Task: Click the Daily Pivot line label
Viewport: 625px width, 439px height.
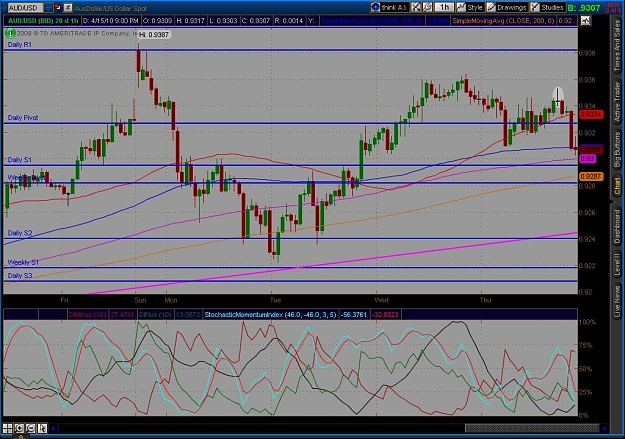Action: [x=23, y=118]
